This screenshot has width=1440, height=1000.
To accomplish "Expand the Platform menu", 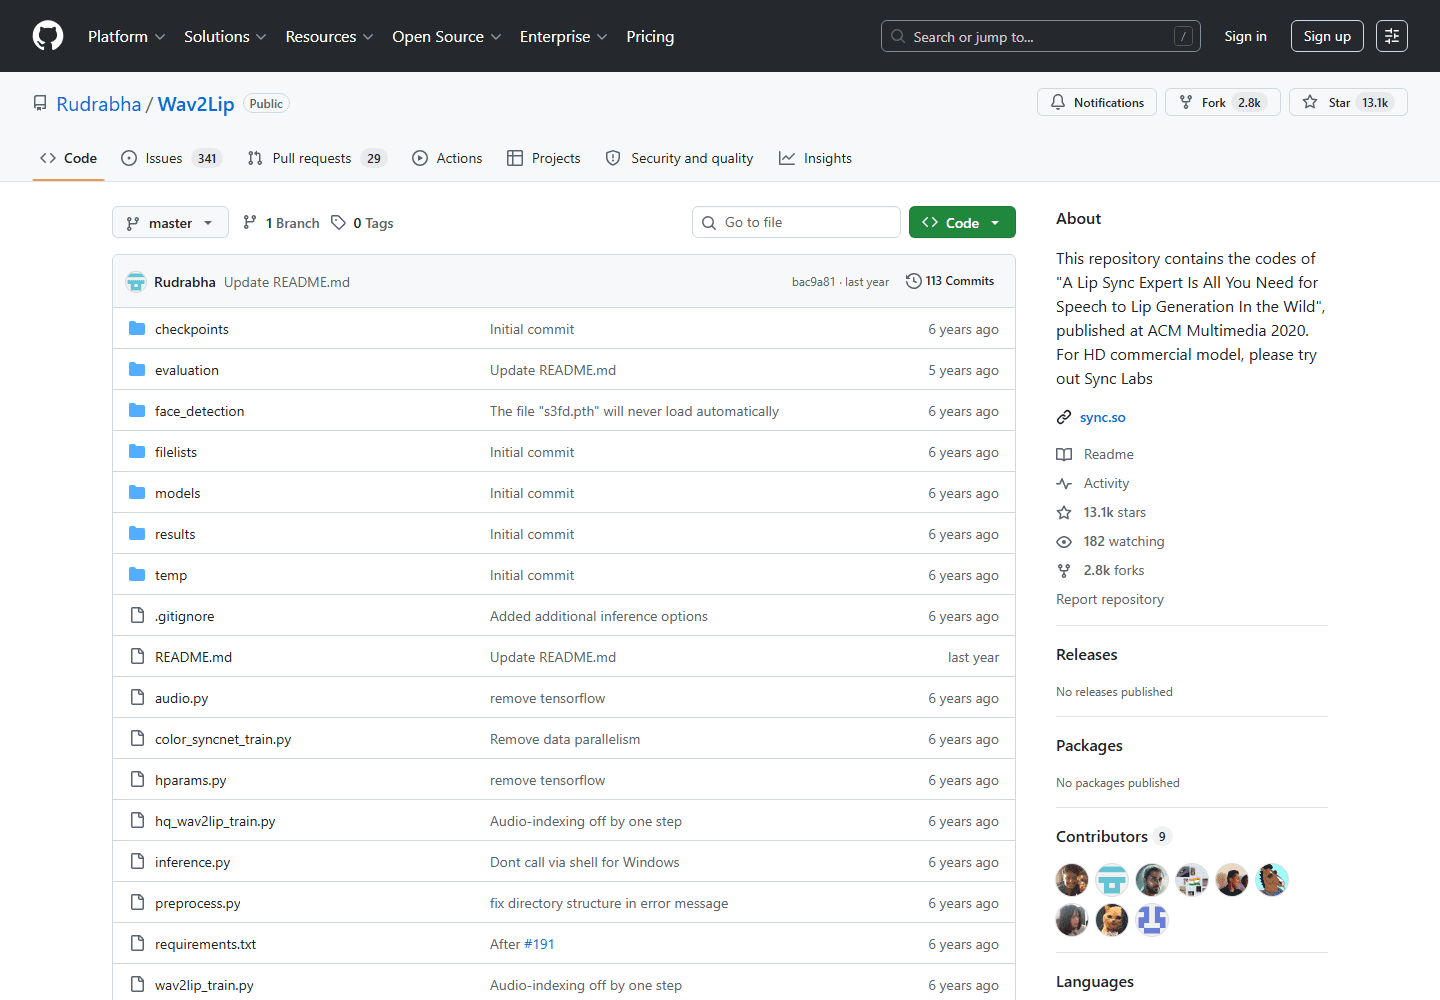I will pos(127,36).
